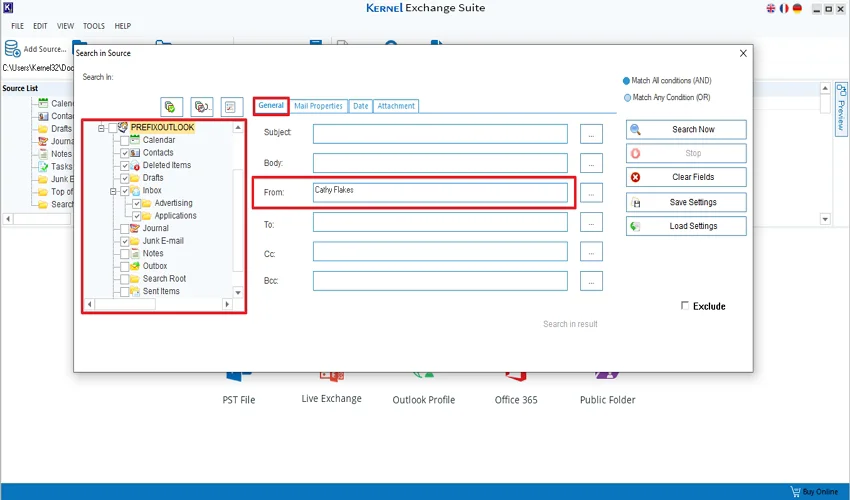This screenshot has height=500, width=850.
Task: Open the TOOLS menu
Action: (94, 26)
